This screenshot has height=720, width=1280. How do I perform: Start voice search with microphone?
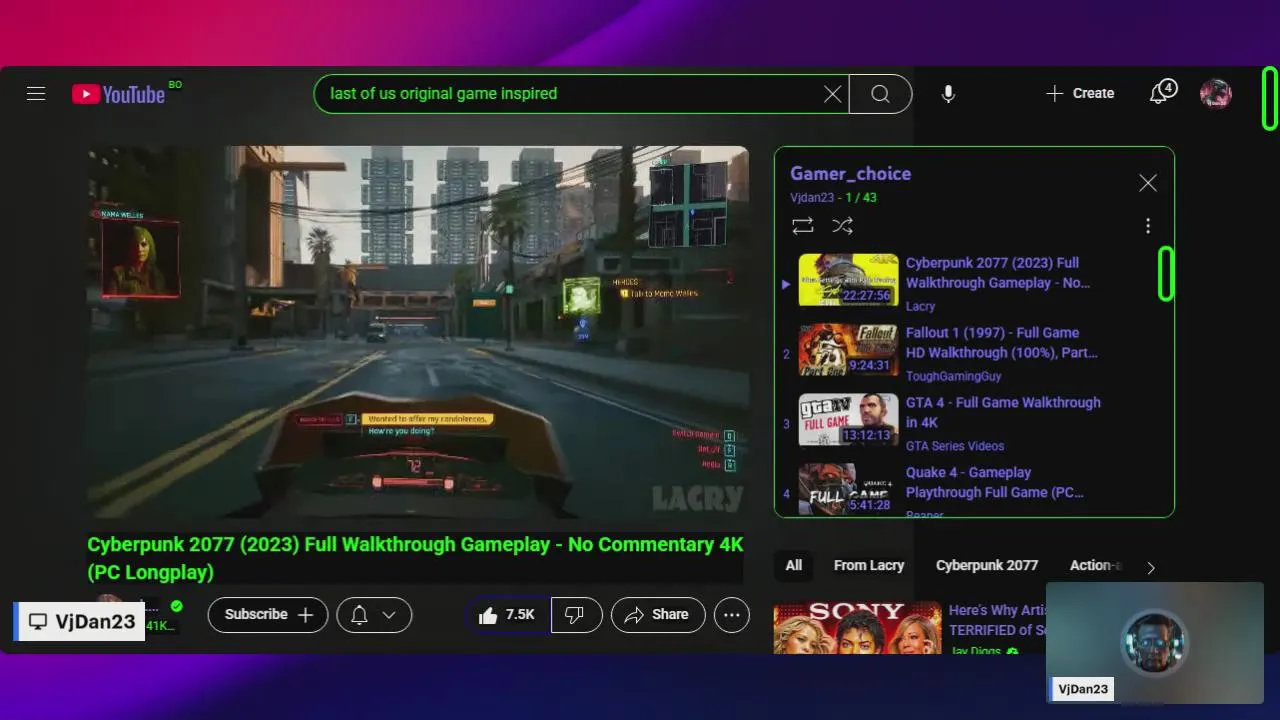[948, 93]
